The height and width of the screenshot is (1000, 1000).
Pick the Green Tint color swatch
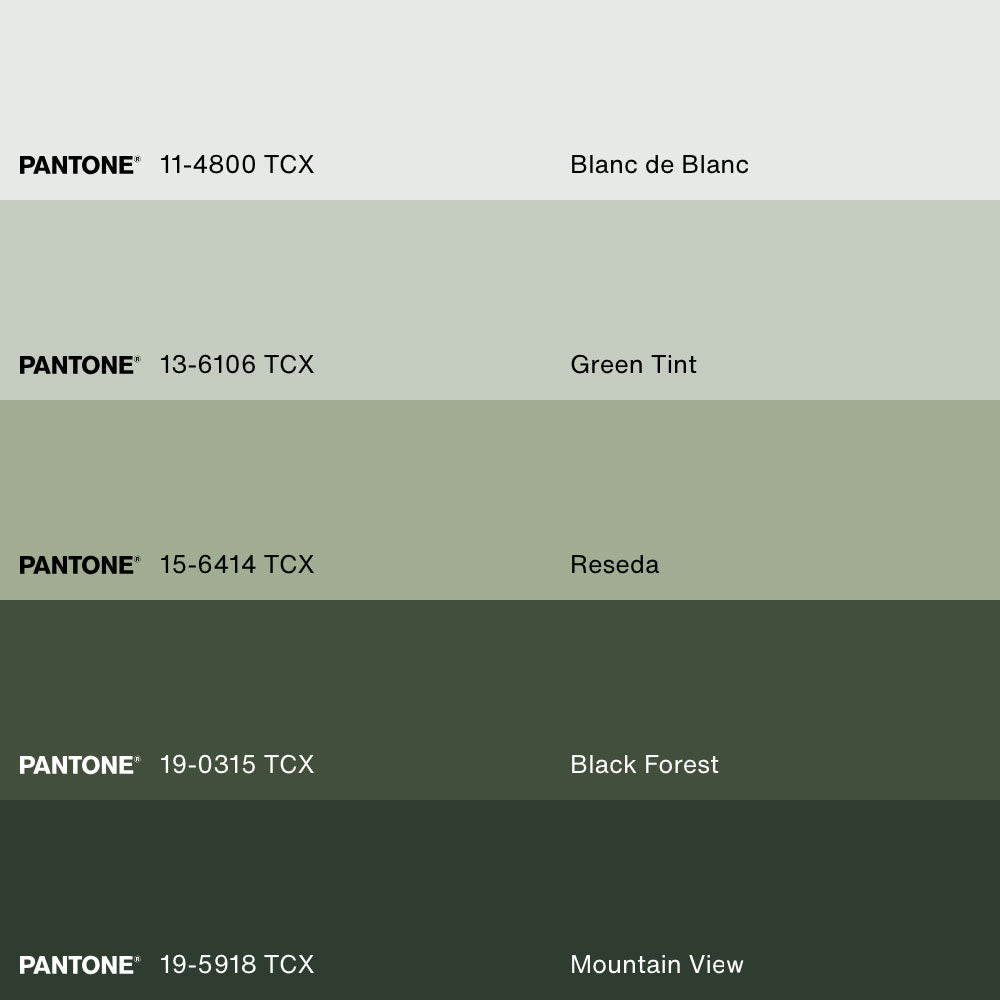(500, 280)
